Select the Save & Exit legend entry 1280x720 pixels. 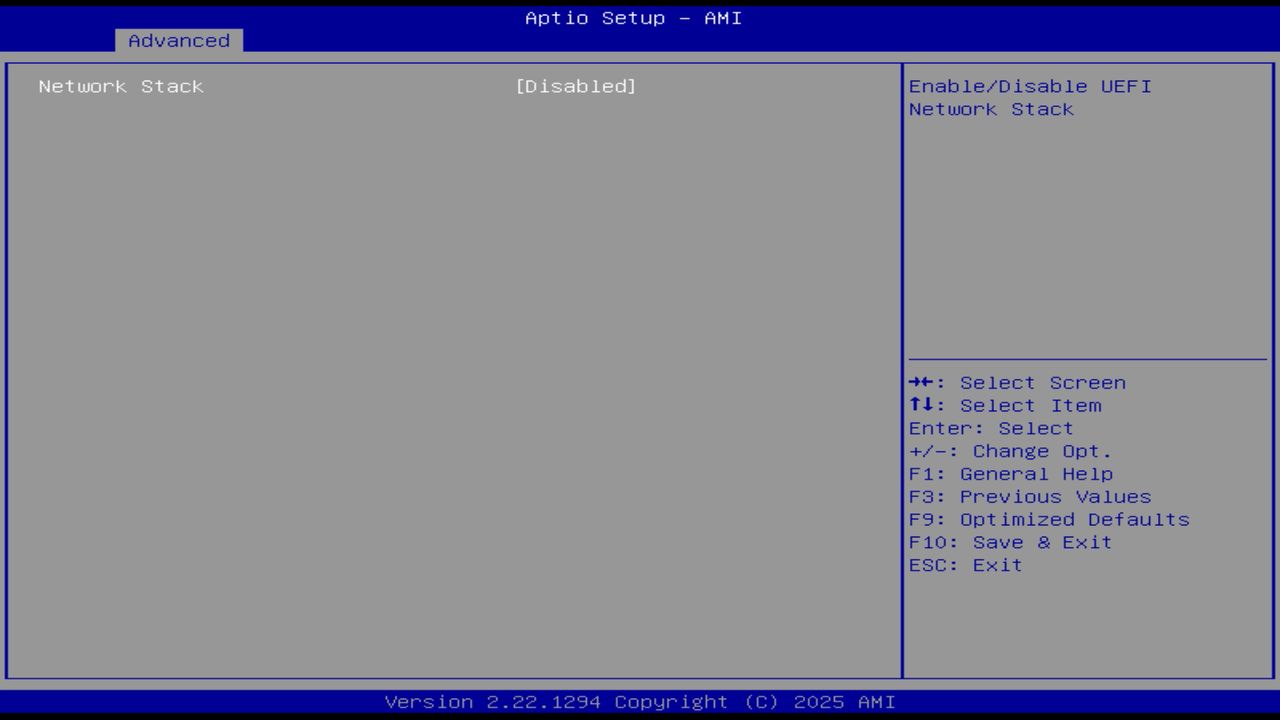click(1010, 542)
